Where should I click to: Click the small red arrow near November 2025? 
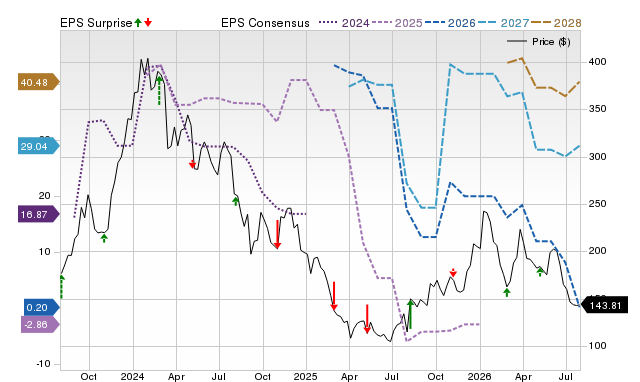click(x=453, y=273)
